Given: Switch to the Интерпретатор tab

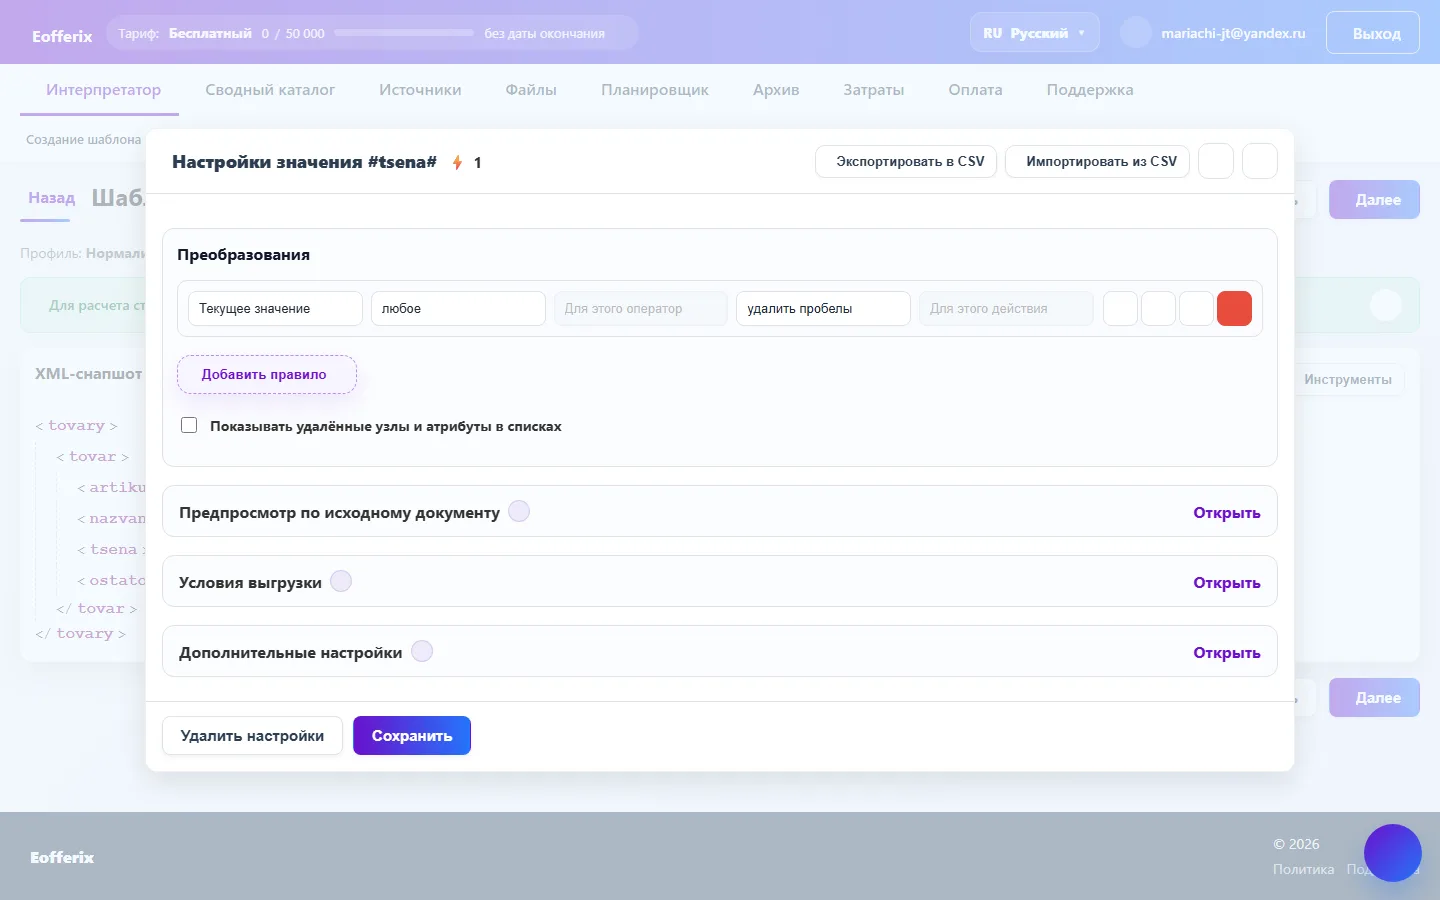Looking at the screenshot, I should (103, 90).
